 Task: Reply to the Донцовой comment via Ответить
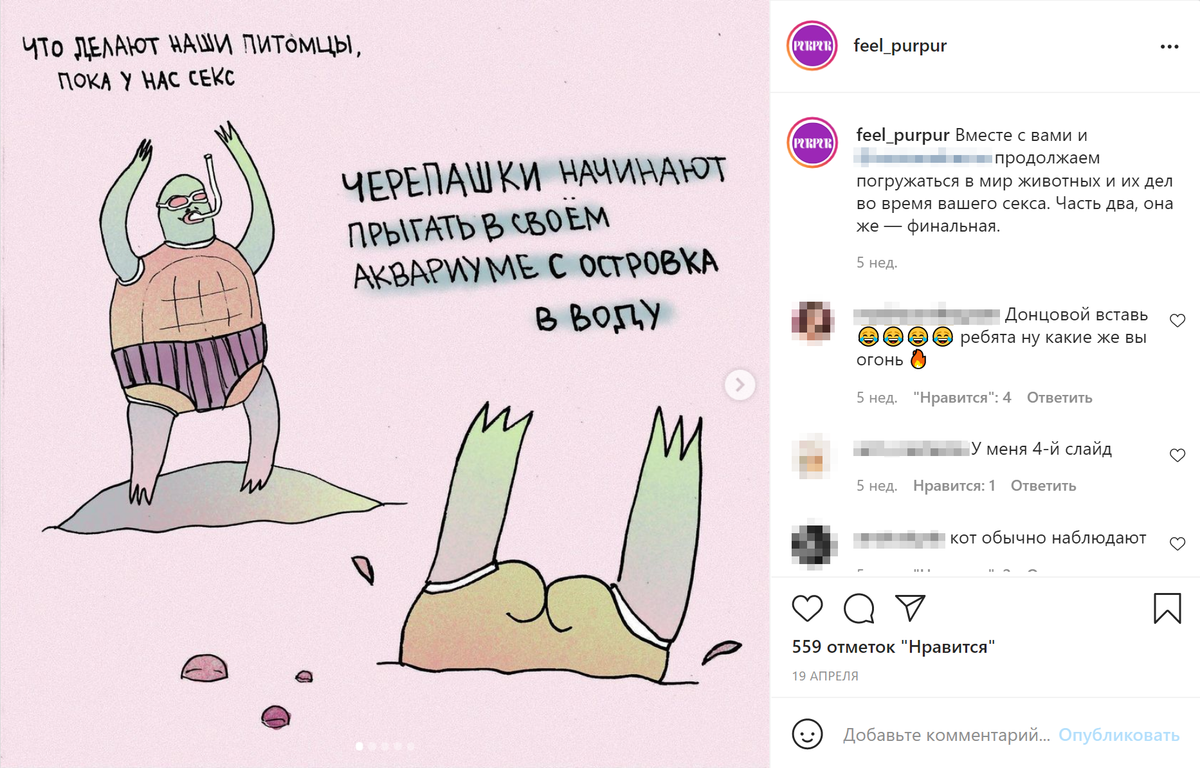[x=1059, y=397]
